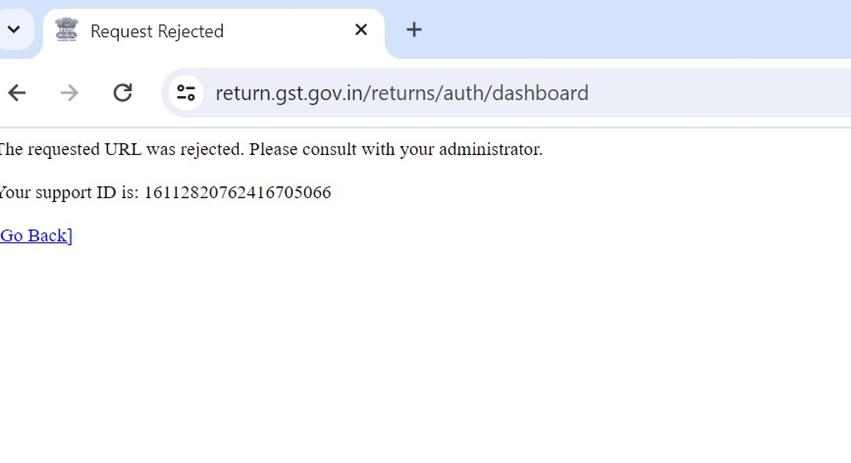Click the support ID number 16112820762416705066
Image resolution: width=851 pixels, height=463 pixels.
pyautogui.click(x=237, y=192)
